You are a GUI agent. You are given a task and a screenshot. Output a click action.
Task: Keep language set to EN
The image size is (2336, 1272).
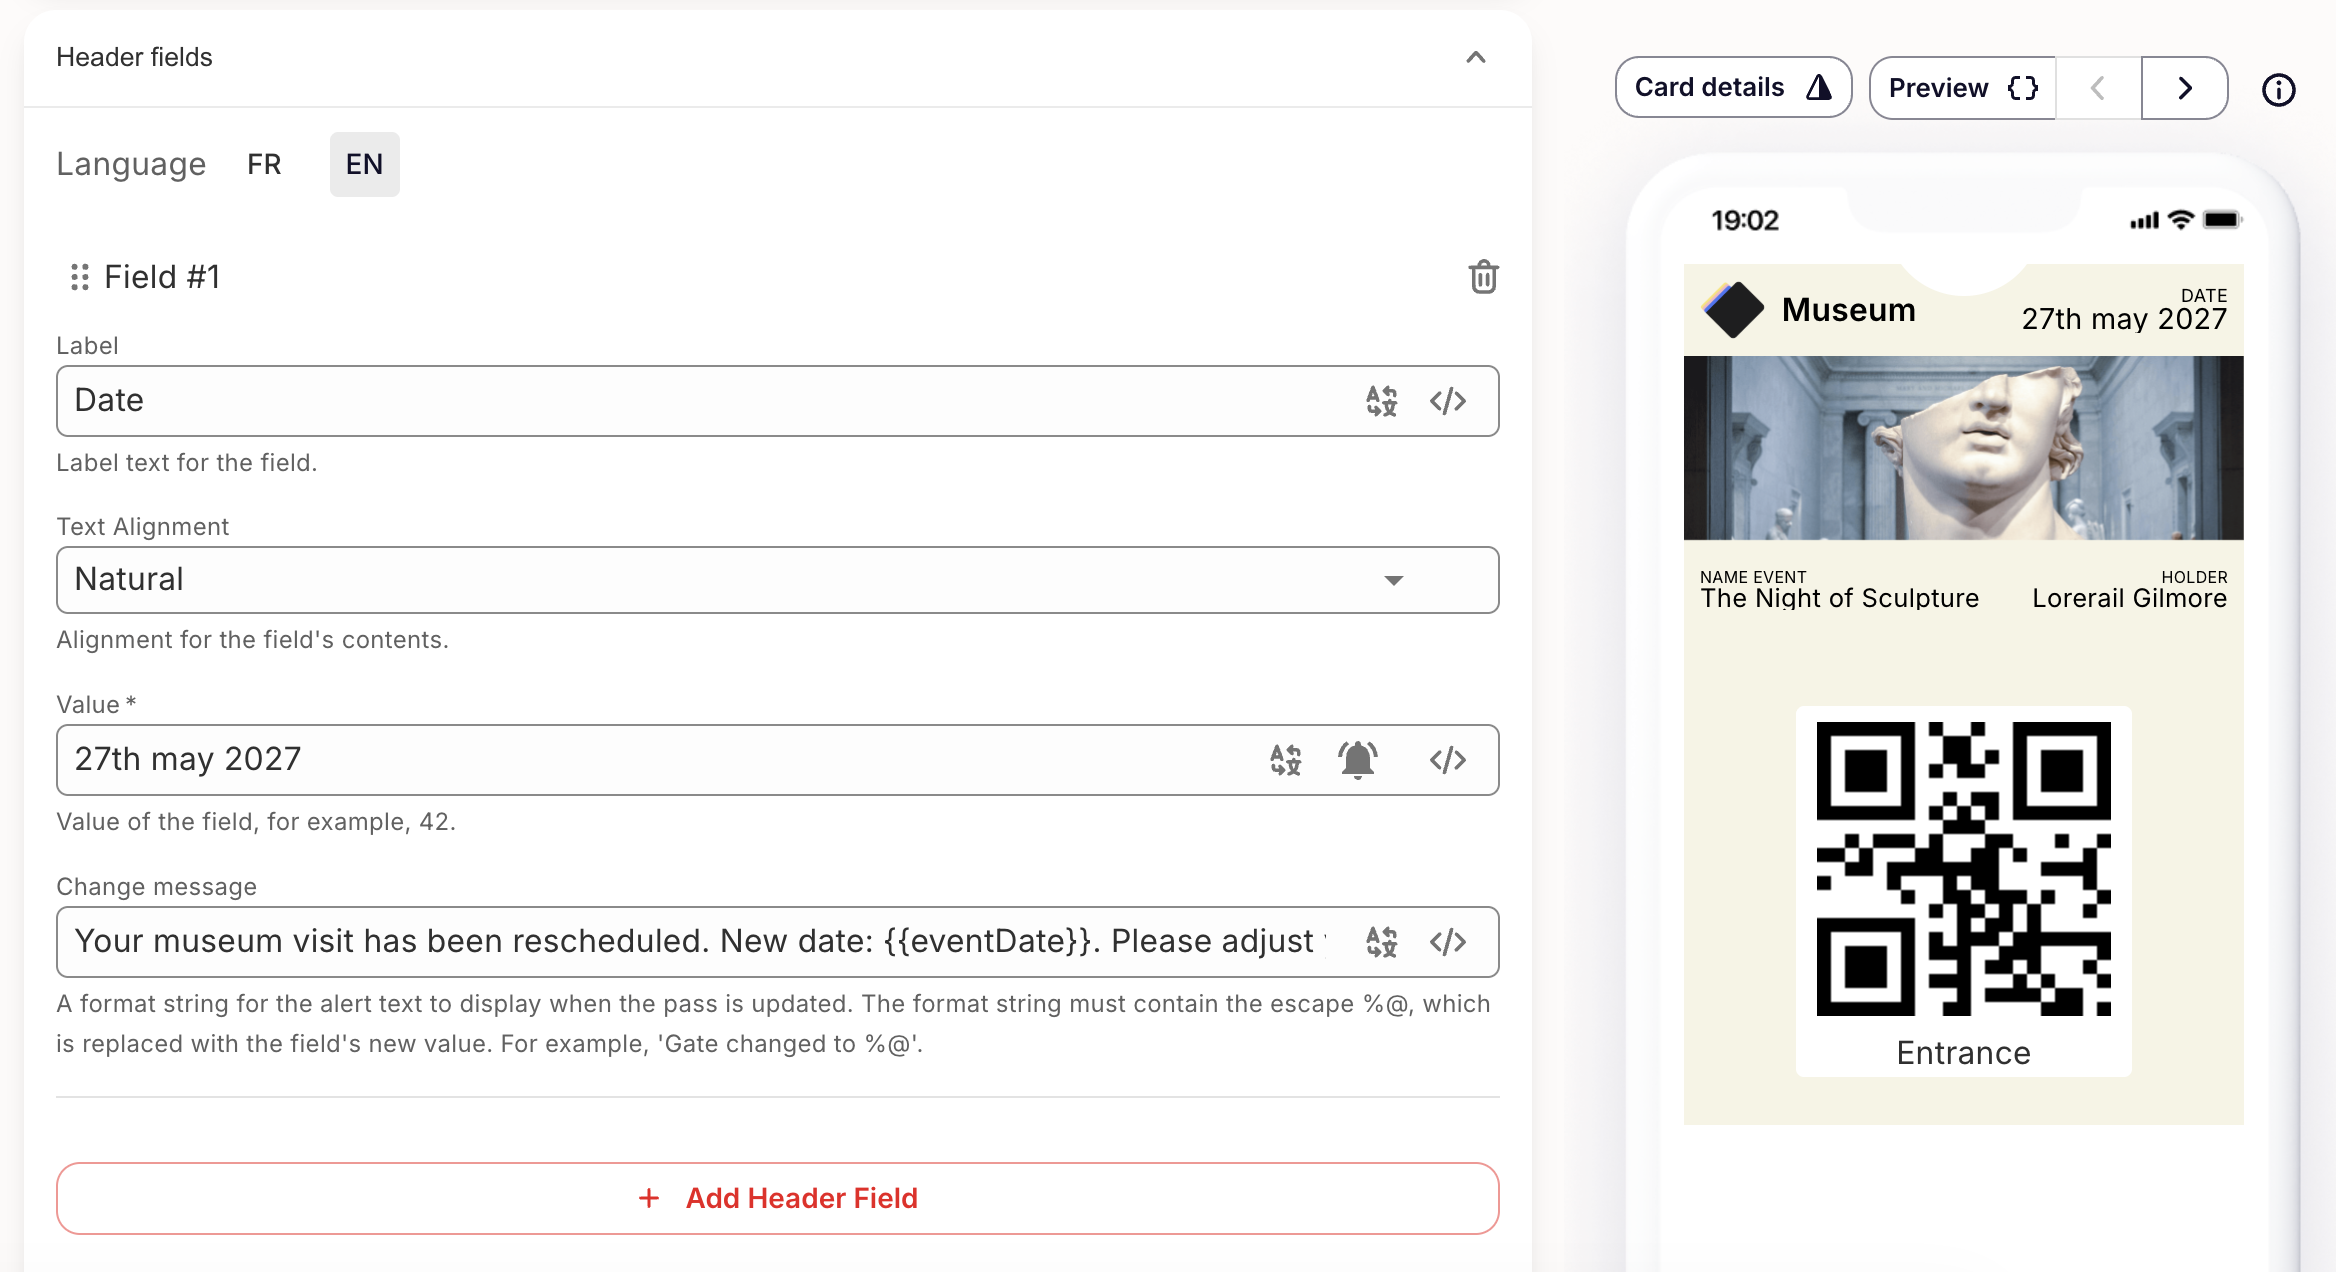pyautogui.click(x=364, y=164)
